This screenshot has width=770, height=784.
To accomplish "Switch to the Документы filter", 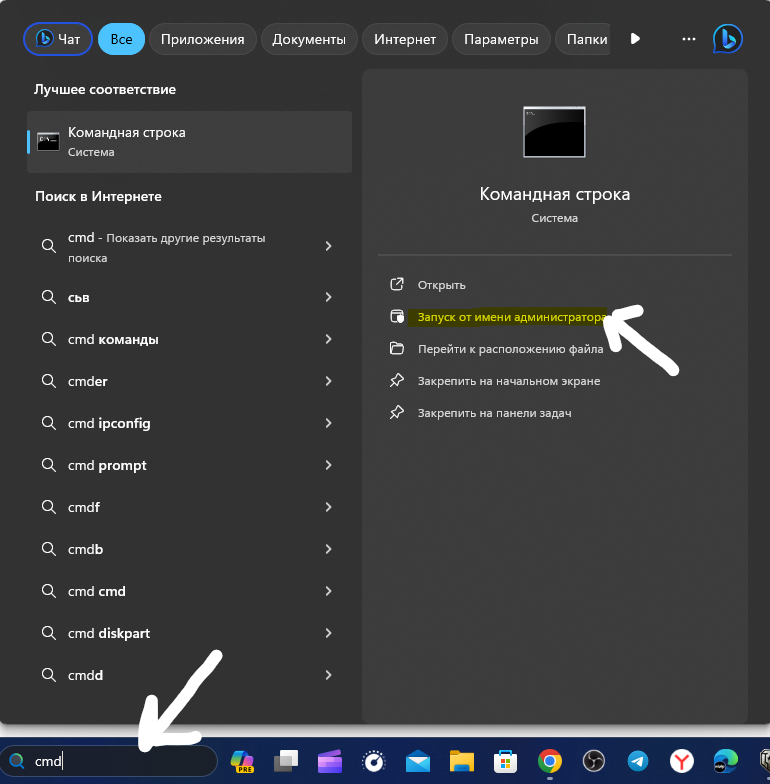I will click(309, 39).
